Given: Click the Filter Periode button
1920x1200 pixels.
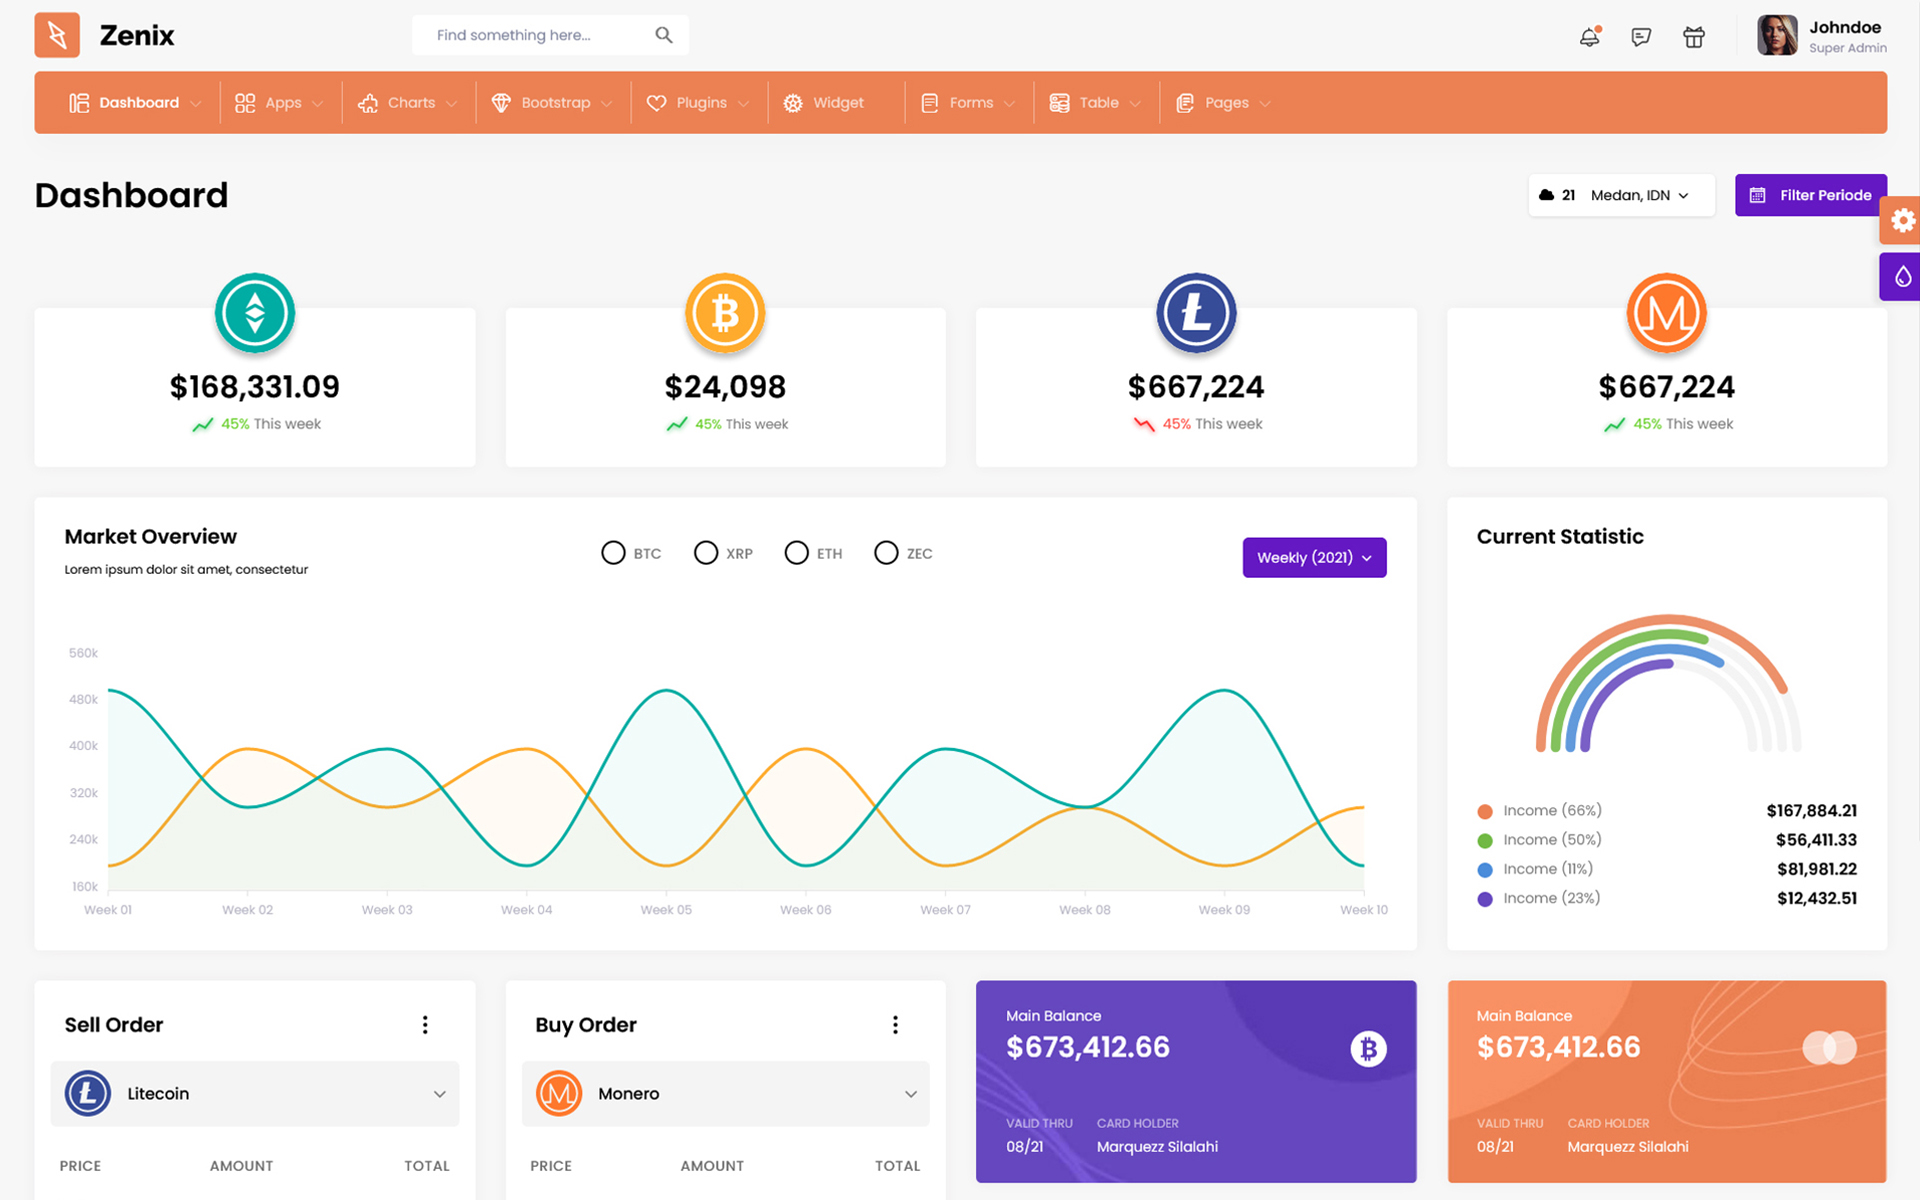Looking at the screenshot, I should coord(1810,195).
